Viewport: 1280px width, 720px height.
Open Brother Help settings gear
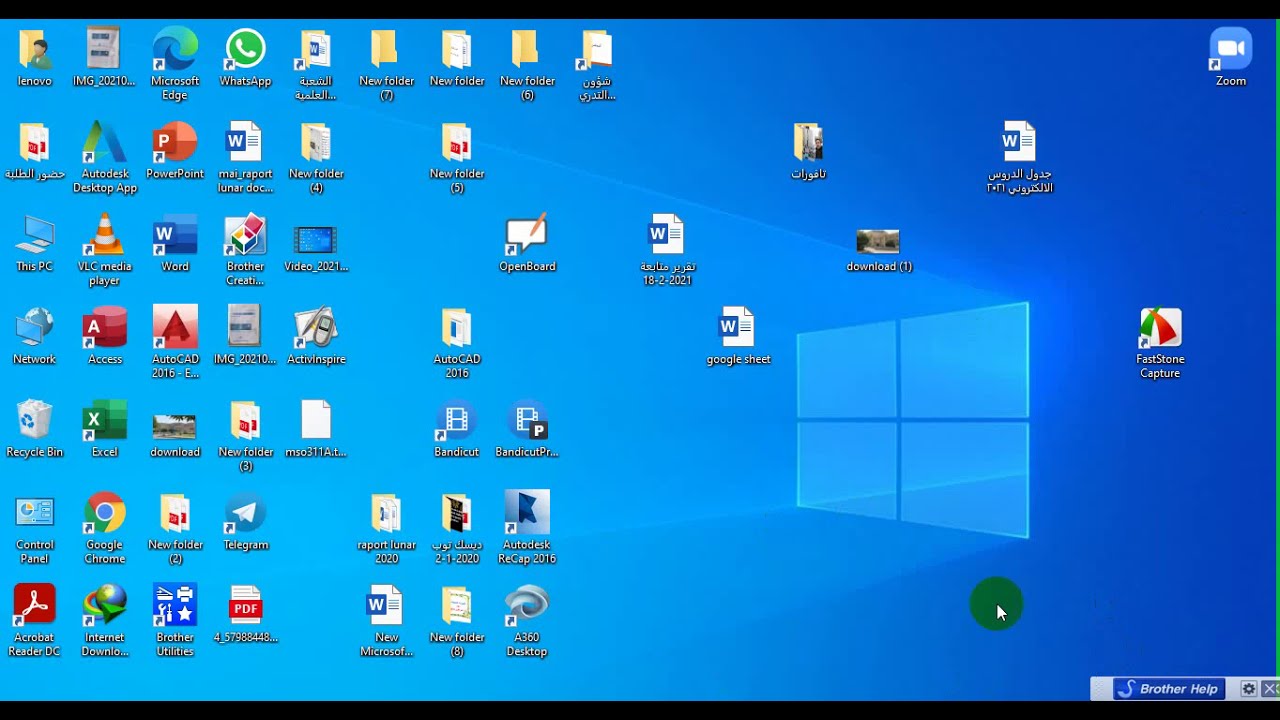(1249, 689)
